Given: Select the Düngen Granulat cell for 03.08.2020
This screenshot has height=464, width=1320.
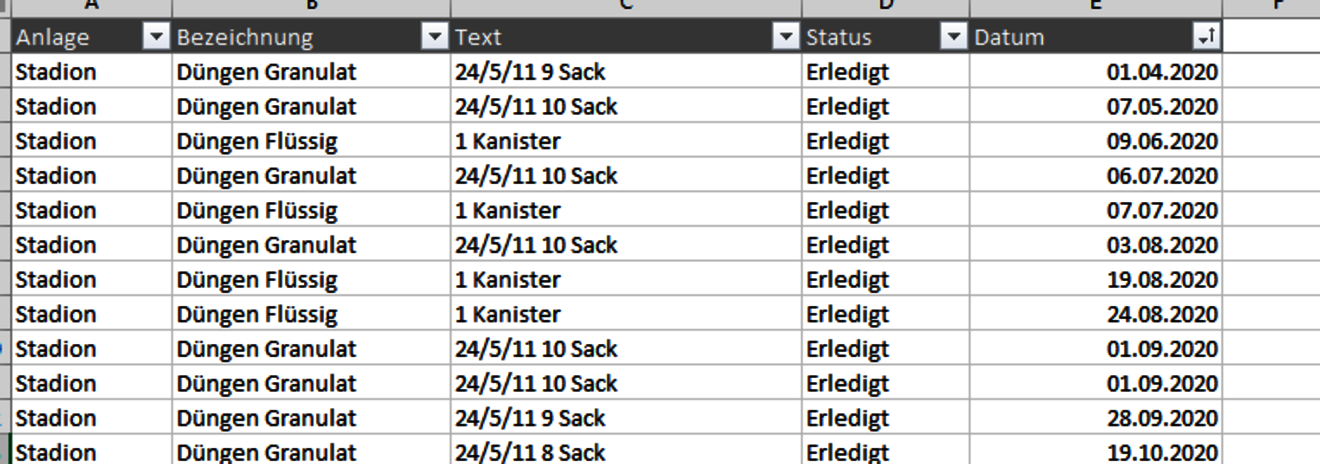Looking at the screenshot, I should tap(311, 245).
